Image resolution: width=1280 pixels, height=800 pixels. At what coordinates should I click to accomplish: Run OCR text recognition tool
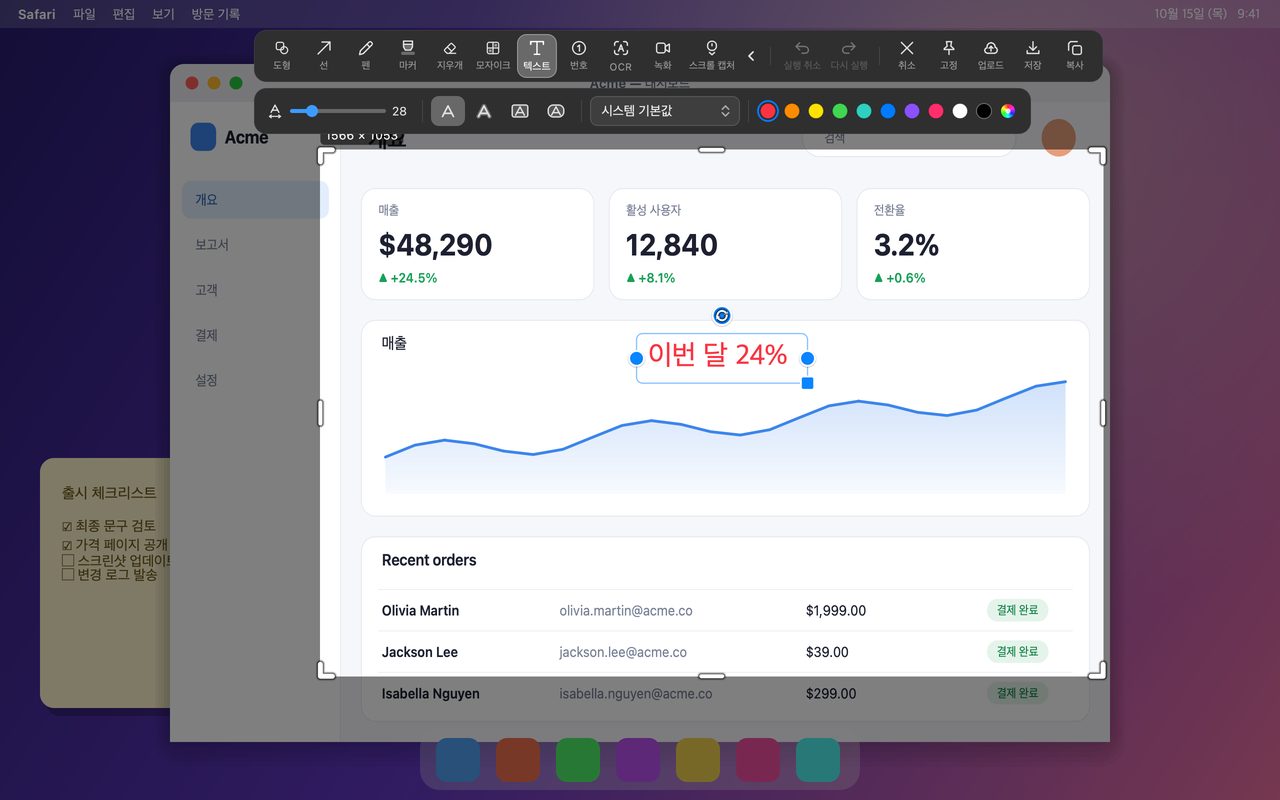[621, 55]
